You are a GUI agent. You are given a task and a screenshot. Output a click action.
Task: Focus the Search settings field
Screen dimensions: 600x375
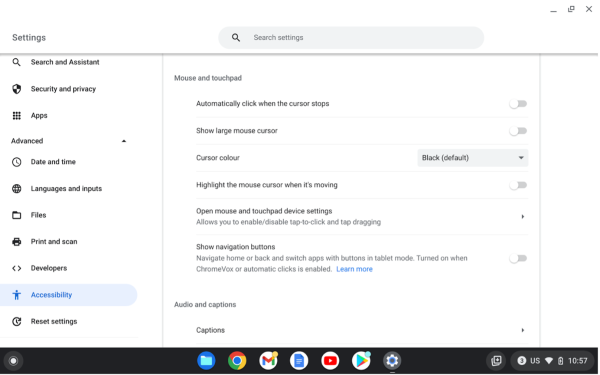pos(351,38)
